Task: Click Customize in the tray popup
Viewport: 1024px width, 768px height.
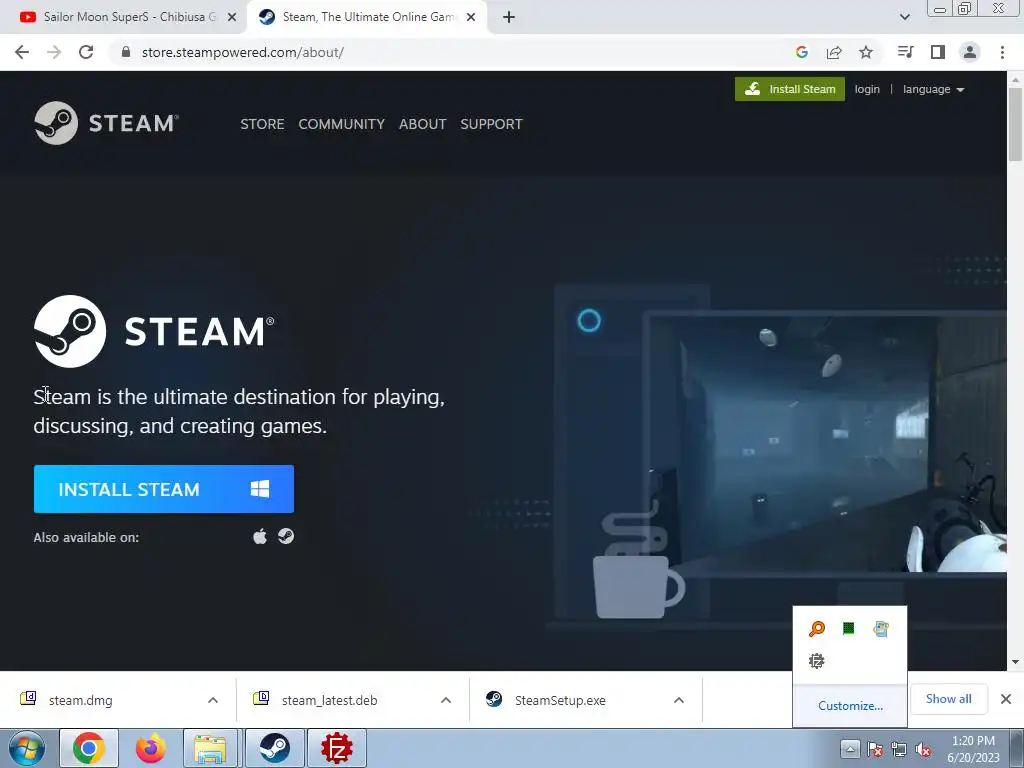Action: (x=850, y=706)
